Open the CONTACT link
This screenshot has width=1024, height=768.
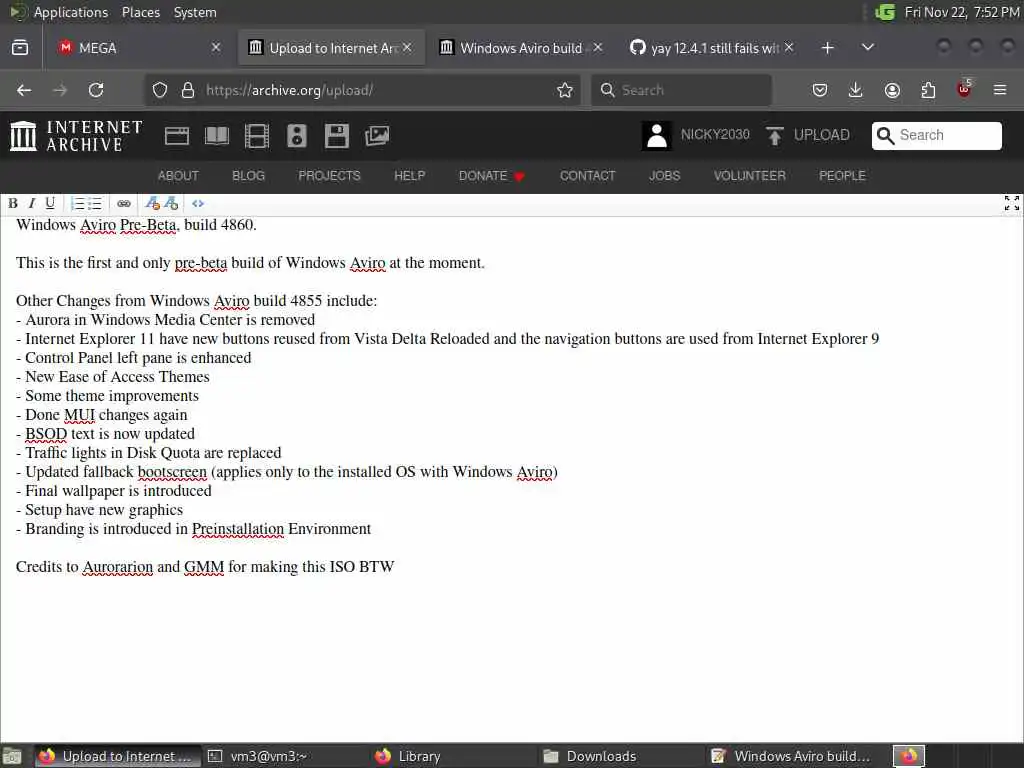point(587,176)
